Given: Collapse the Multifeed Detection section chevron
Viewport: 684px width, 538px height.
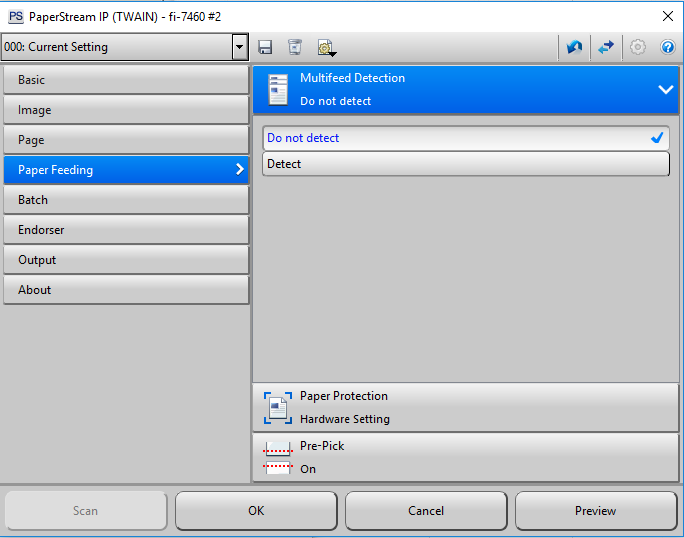Looking at the screenshot, I should tap(666, 89).
